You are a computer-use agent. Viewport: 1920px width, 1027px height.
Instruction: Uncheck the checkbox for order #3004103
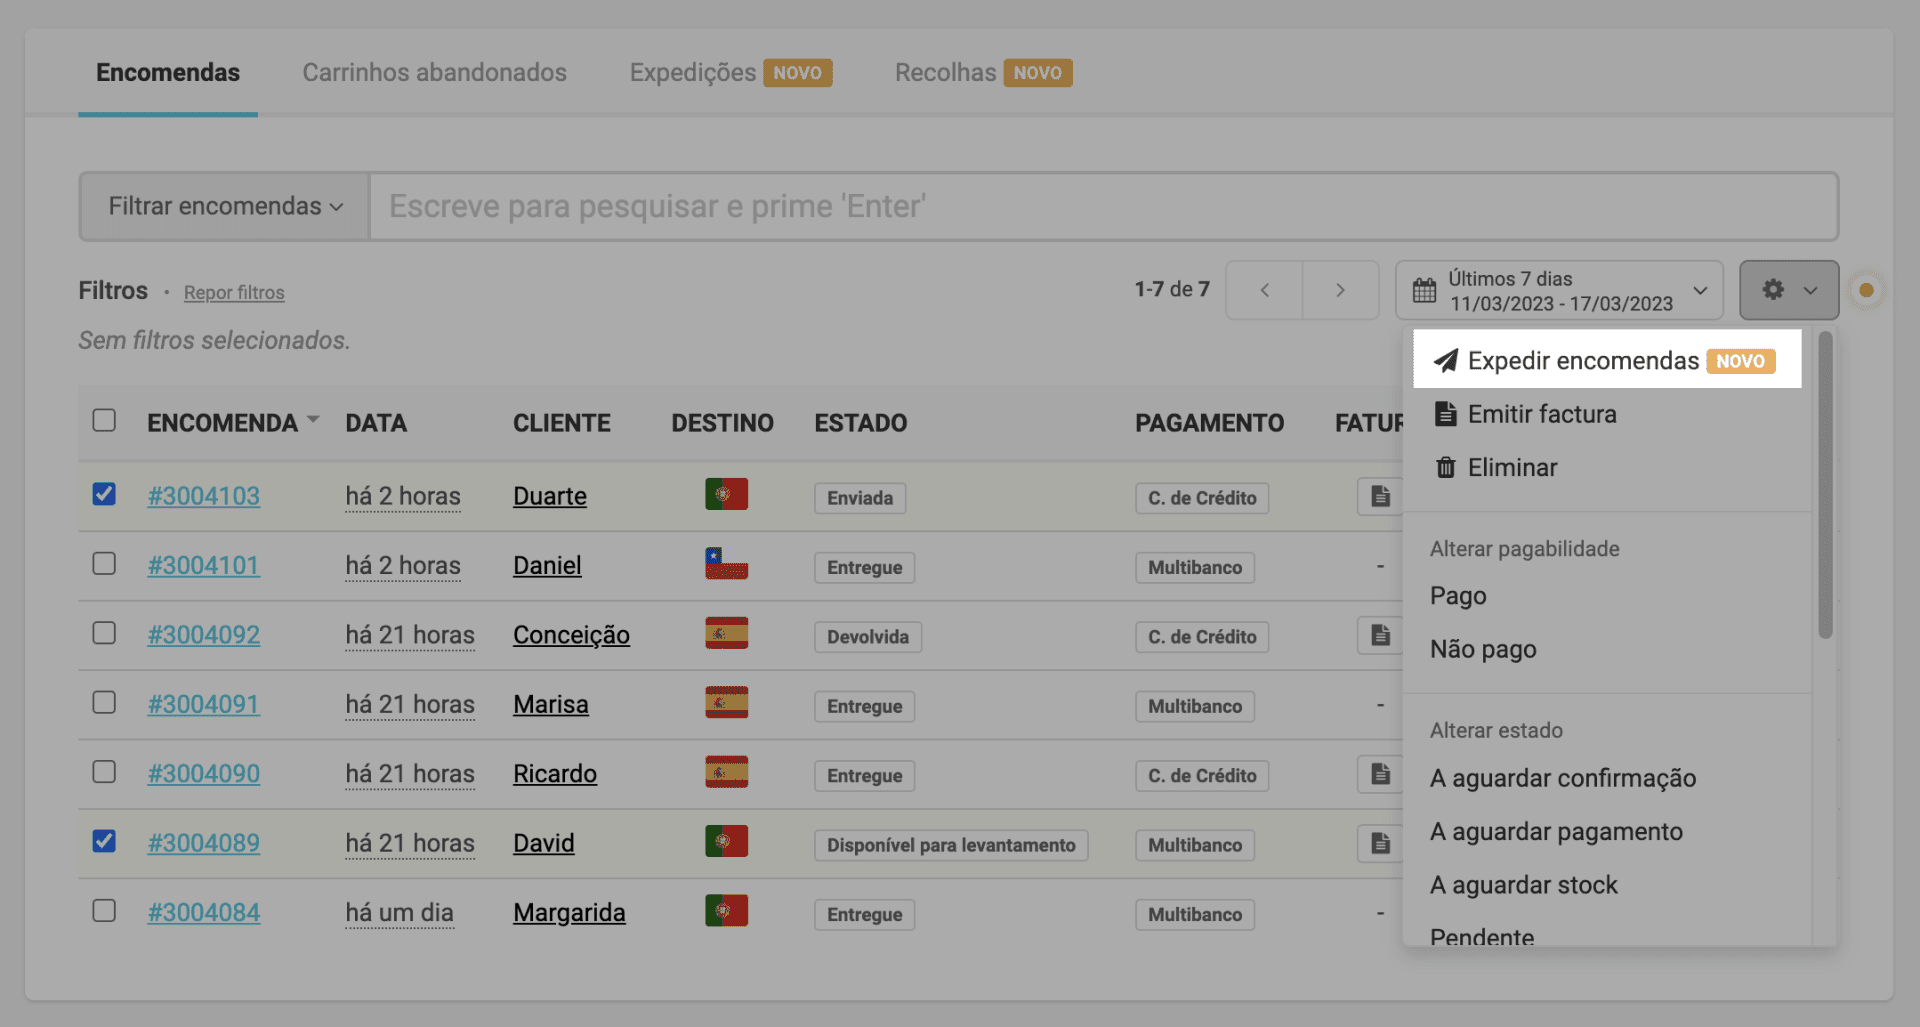coord(104,494)
